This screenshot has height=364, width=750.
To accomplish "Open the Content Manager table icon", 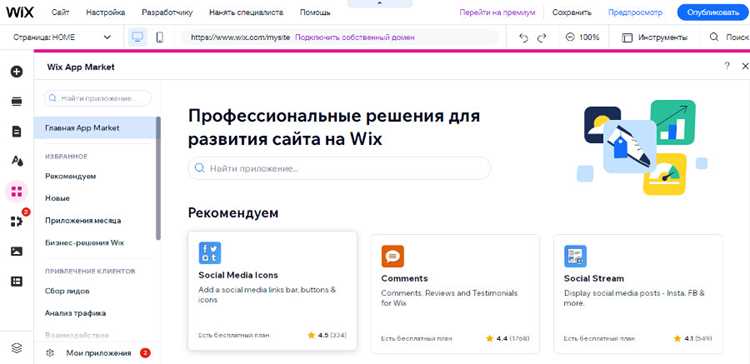I will [17, 282].
